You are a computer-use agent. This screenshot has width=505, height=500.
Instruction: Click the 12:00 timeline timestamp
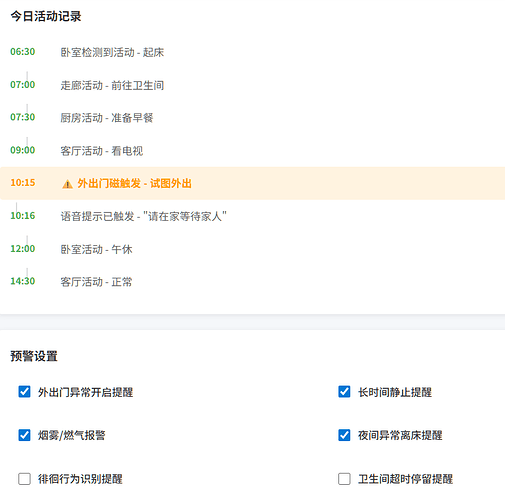coord(23,249)
